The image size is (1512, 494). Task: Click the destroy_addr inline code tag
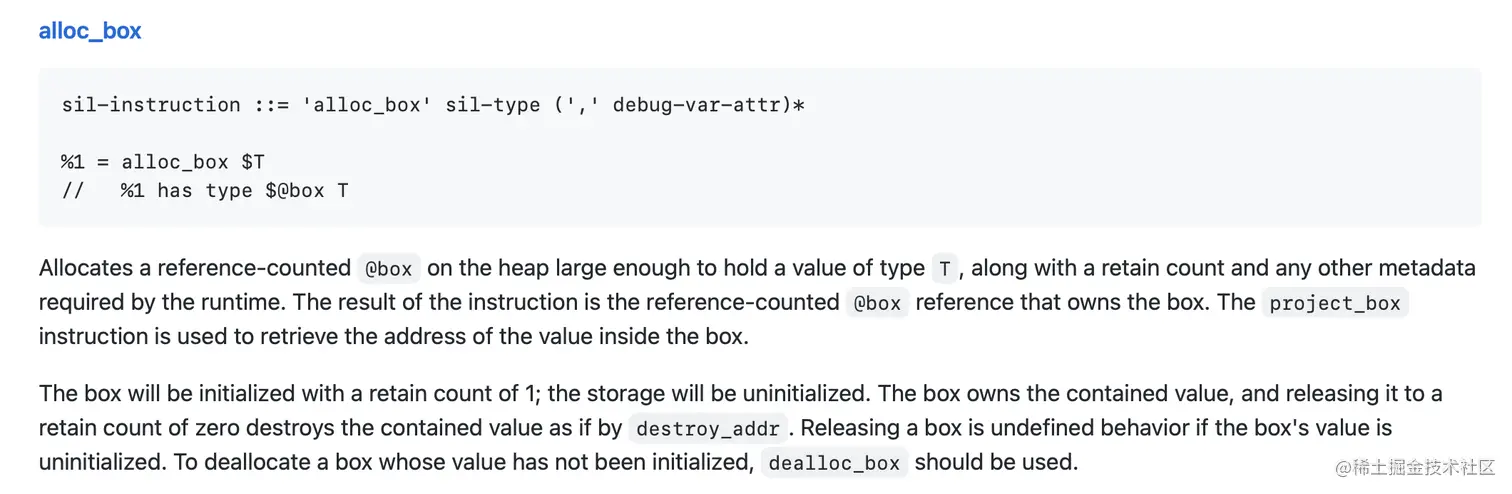(x=709, y=430)
